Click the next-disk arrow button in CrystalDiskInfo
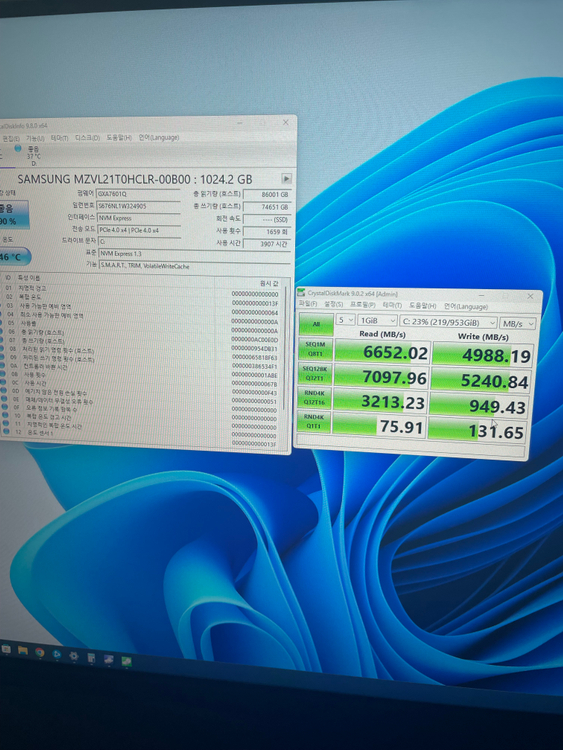The image size is (563, 750). click(286, 178)
